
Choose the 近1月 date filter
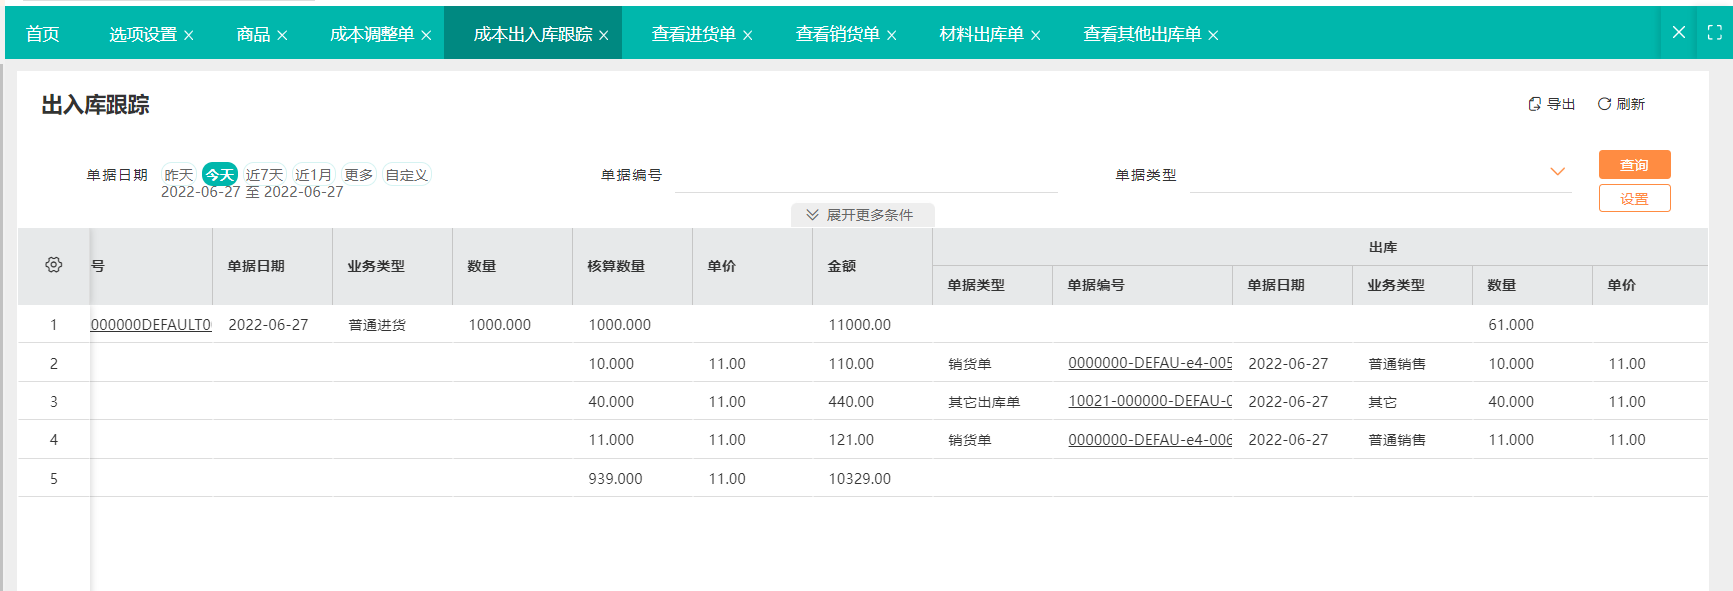pos(313,175)
